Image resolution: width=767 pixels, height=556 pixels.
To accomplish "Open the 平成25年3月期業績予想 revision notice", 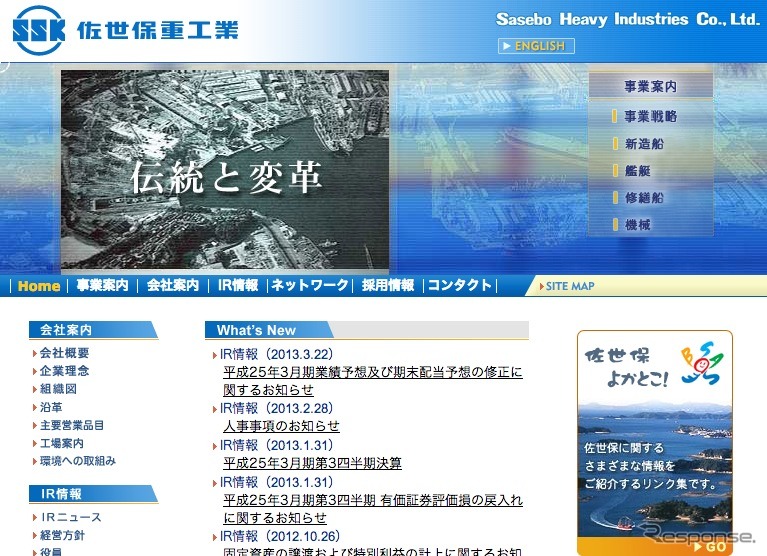I will tap(373, 381).
